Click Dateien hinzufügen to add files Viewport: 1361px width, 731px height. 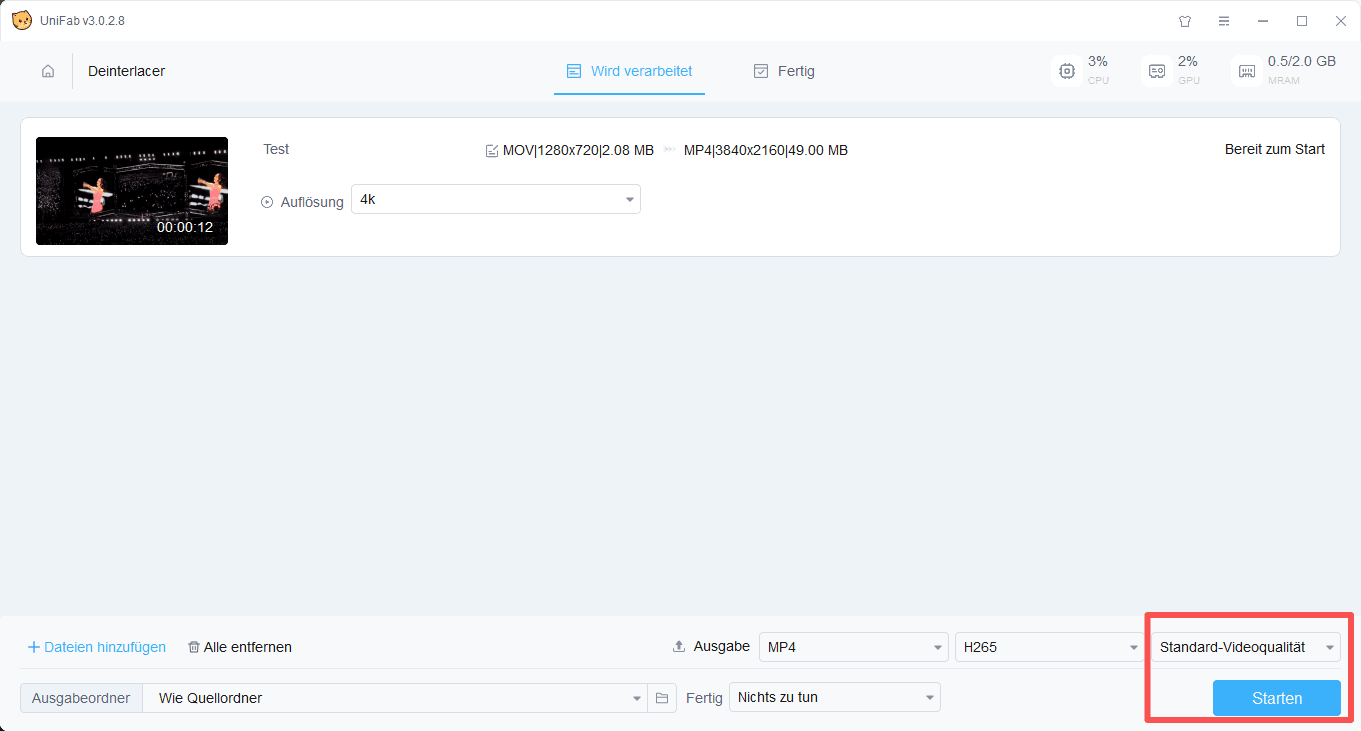pyautogui.click(x=96, y=647)
